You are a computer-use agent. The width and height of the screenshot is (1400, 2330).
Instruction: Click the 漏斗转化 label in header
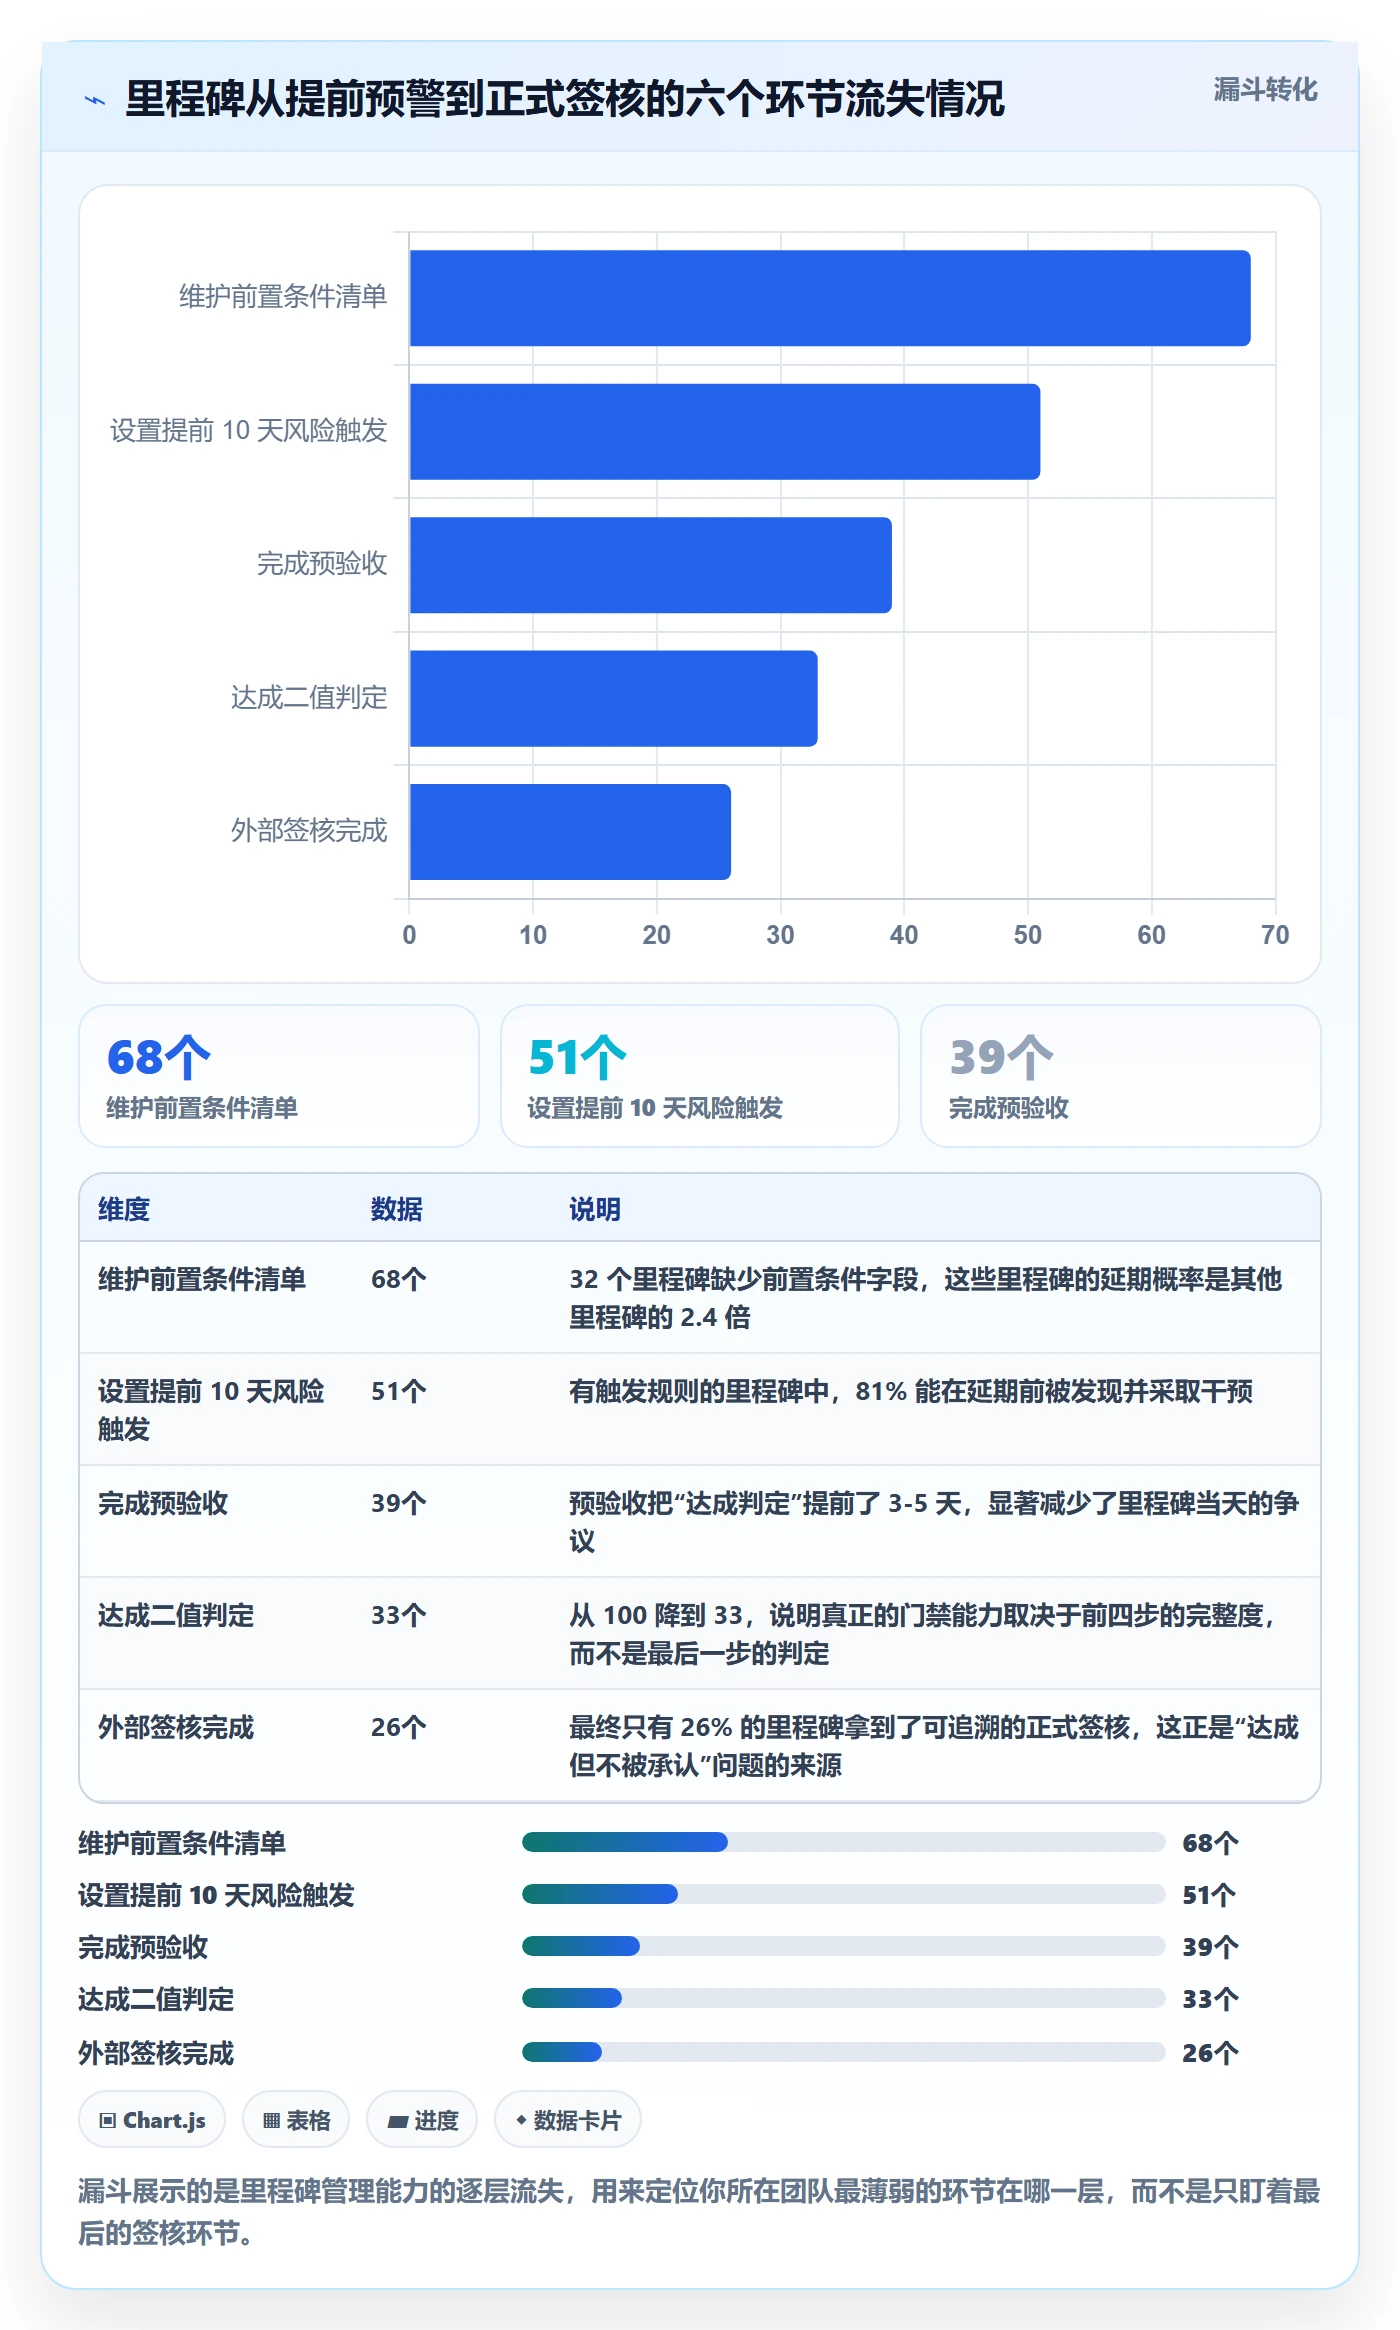point(1265,90)
